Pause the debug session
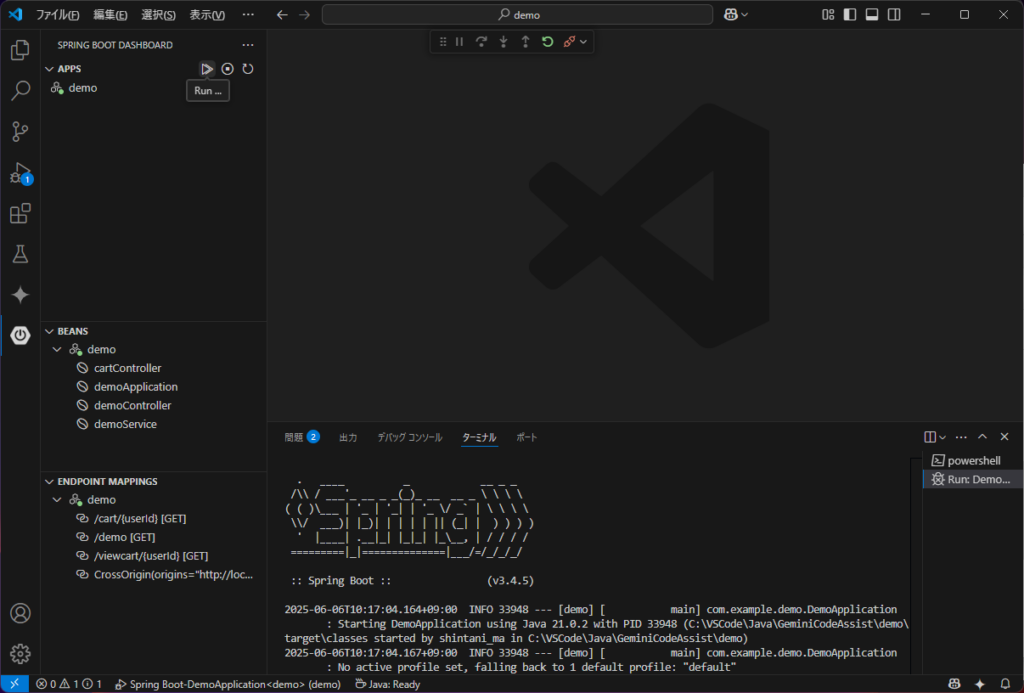Screen dimensions: 1024x693 pos(460,42)
